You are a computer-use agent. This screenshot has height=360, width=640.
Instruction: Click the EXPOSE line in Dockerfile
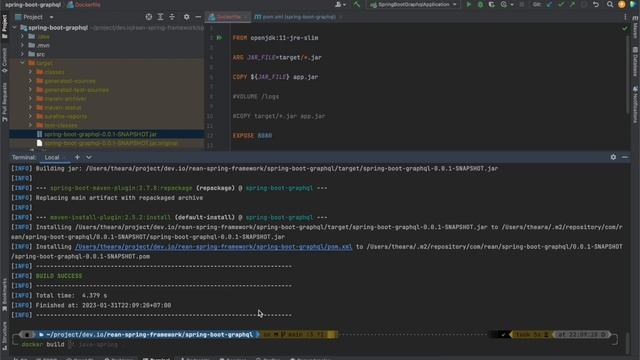(x=252, y=136)
